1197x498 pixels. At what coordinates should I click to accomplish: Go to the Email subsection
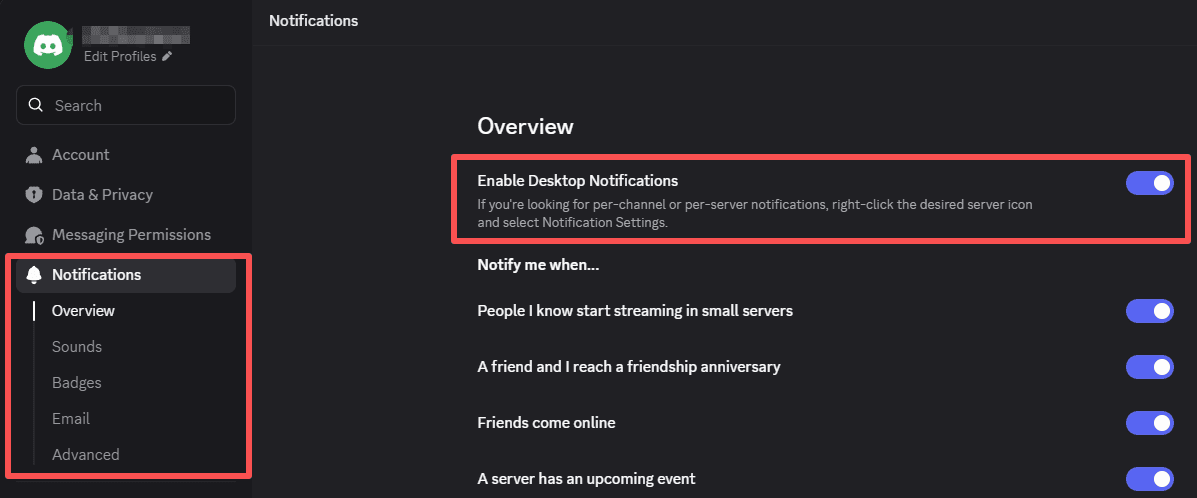71,419
